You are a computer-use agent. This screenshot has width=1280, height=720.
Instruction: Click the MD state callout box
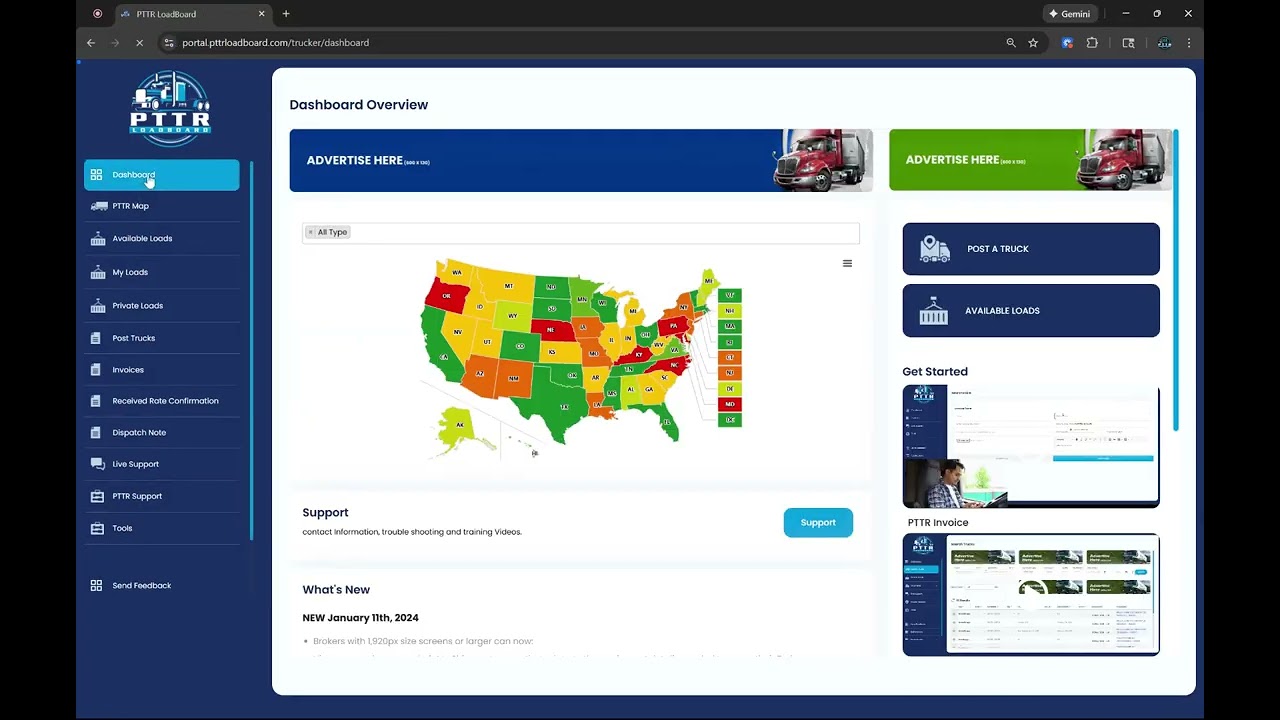tap(730, 404)
